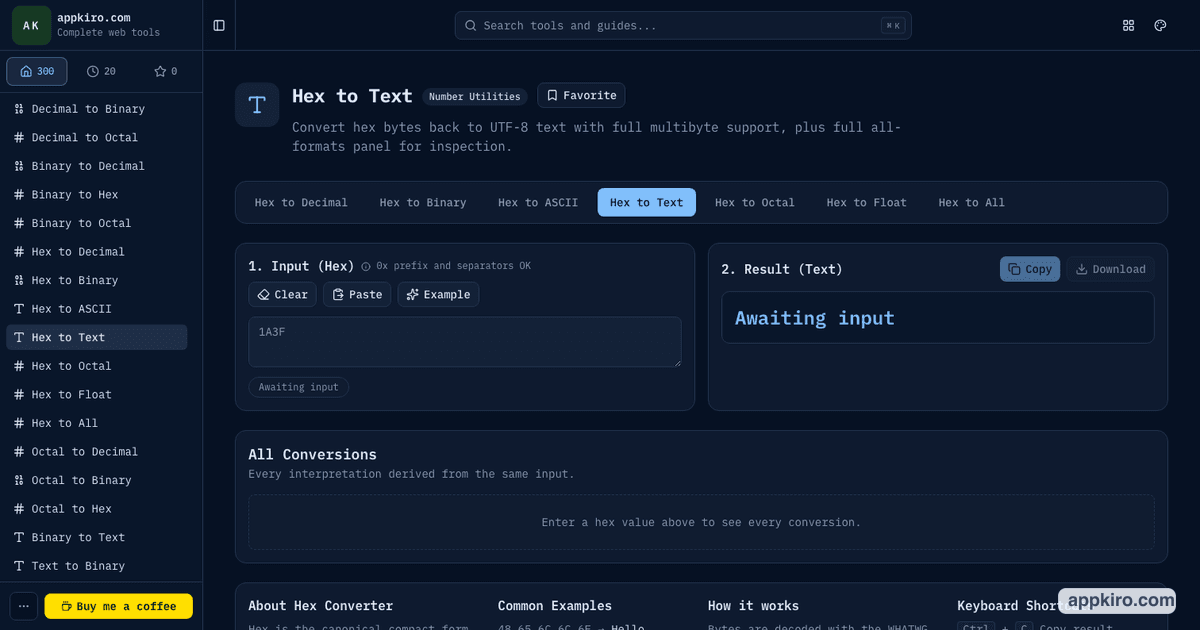Click the ⌘K shortcut badge

(x=892, y=26)
